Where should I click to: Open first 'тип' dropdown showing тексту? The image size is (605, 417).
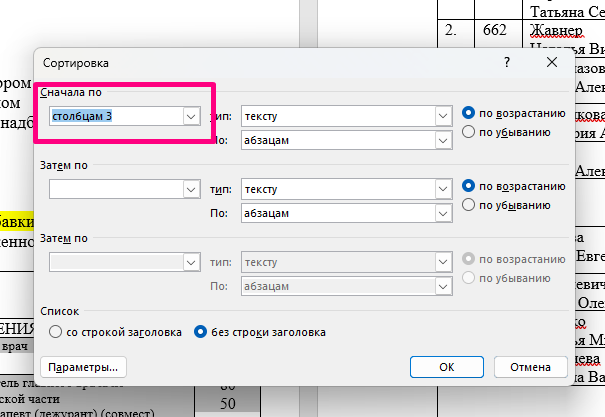(443, 117)
